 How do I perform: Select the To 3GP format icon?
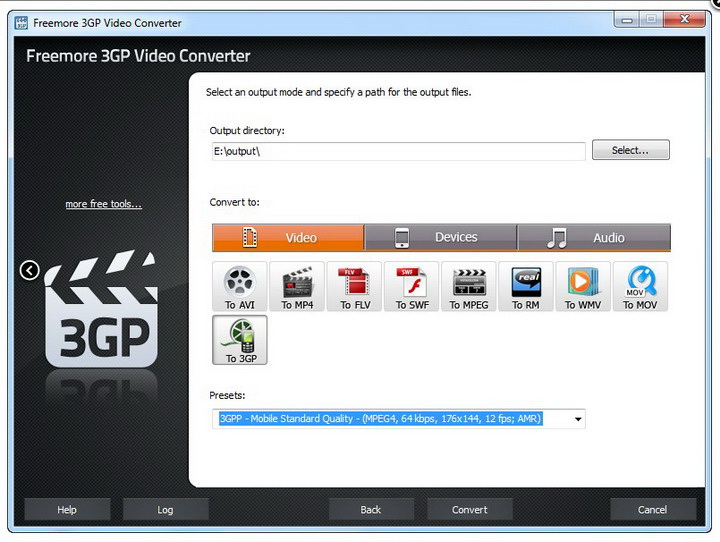(x=240, y=340)
